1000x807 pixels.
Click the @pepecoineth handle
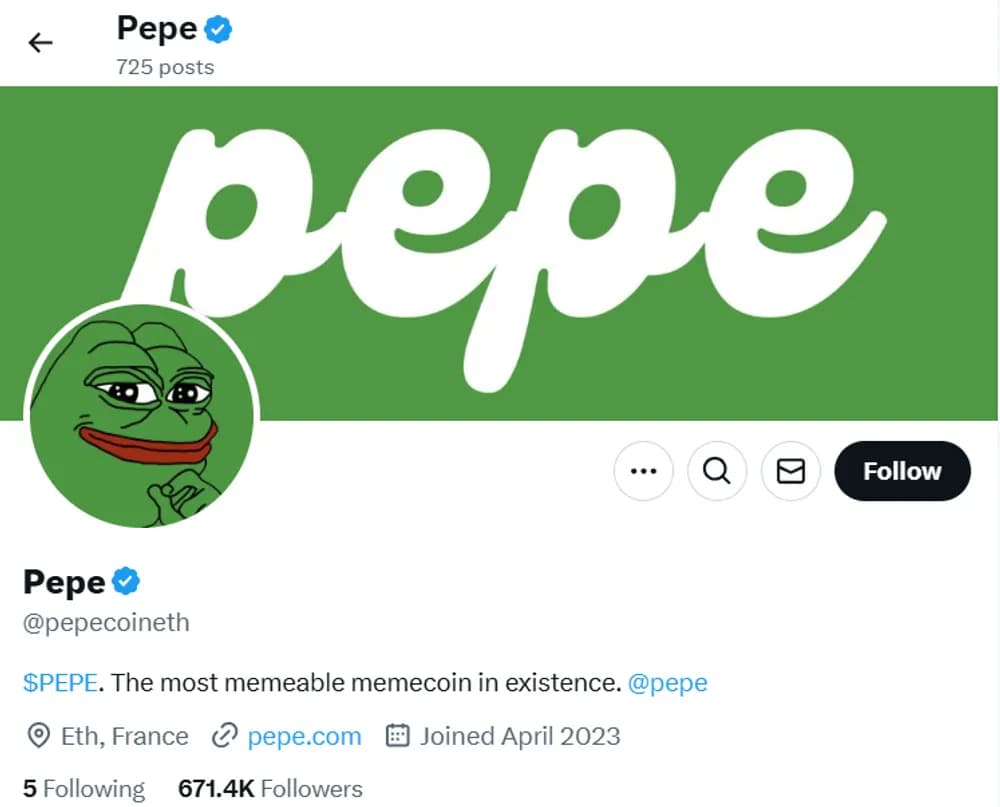click(x=104, y=622)
